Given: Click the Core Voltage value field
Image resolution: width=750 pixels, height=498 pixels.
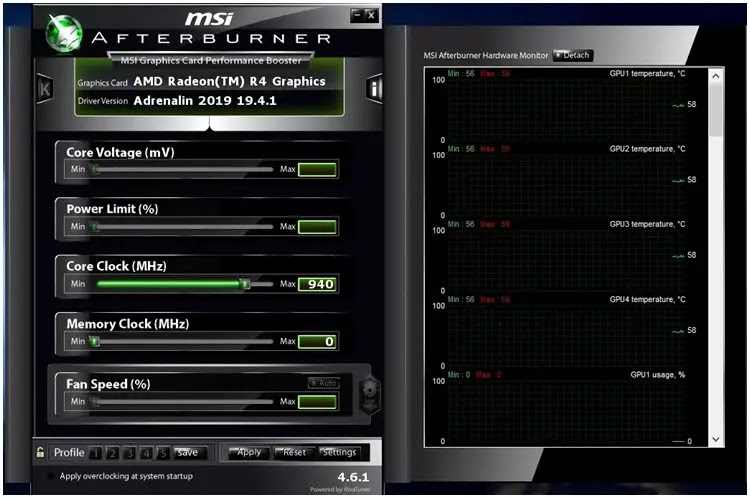Looking at the screenshot, I should pos(318,169).
